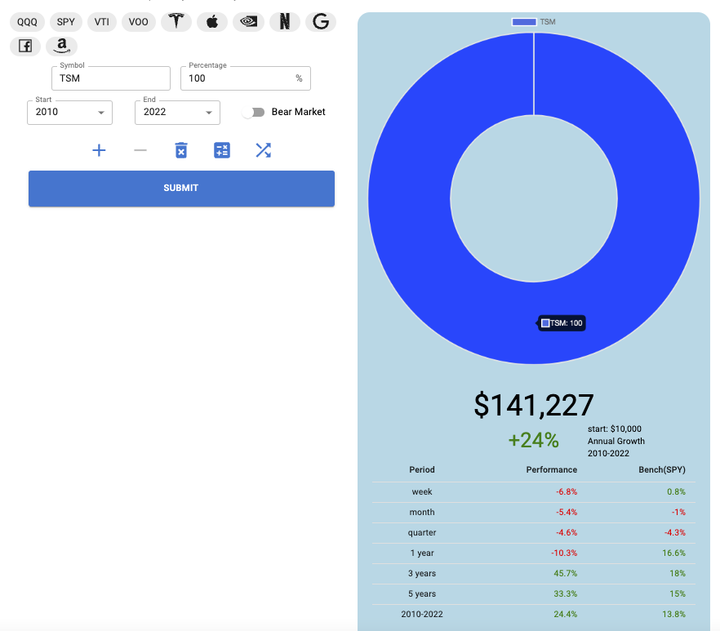Click the +24% annual growth figure
720x631 pixels.
(533, 440)
